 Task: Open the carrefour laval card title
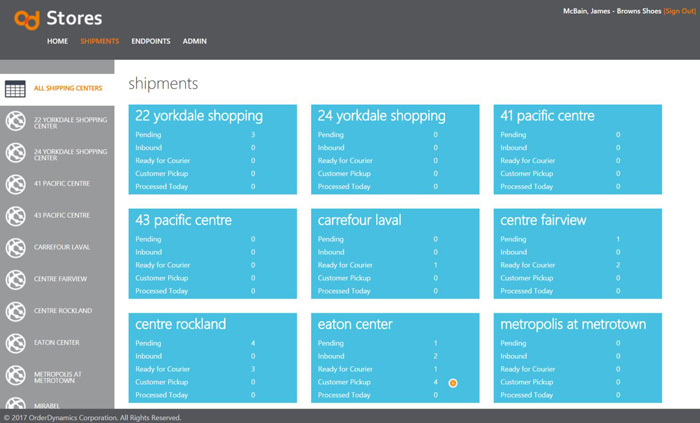coord(360,220)
